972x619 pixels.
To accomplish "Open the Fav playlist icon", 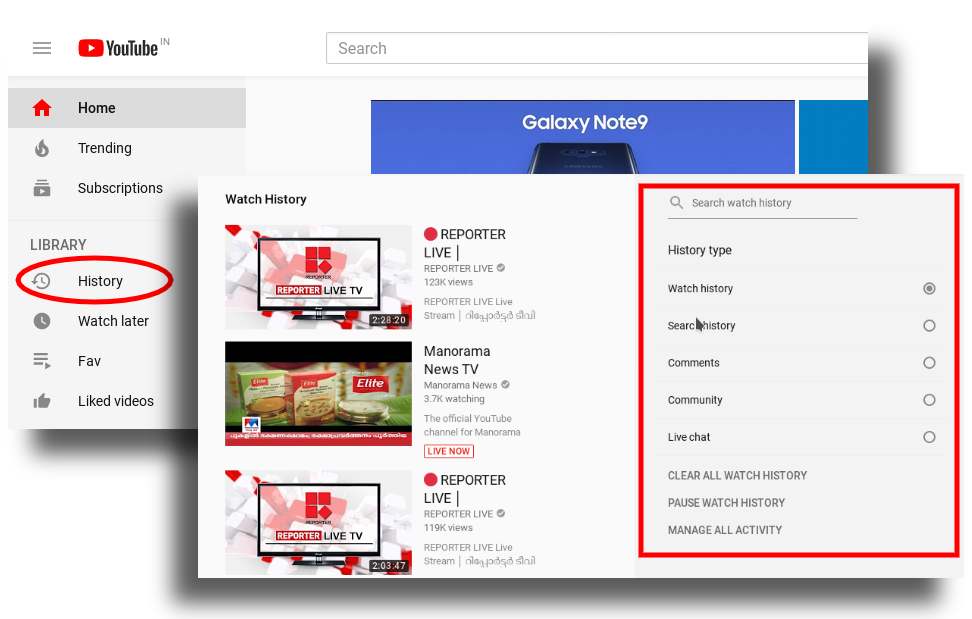I will click(x=41, y=361).
